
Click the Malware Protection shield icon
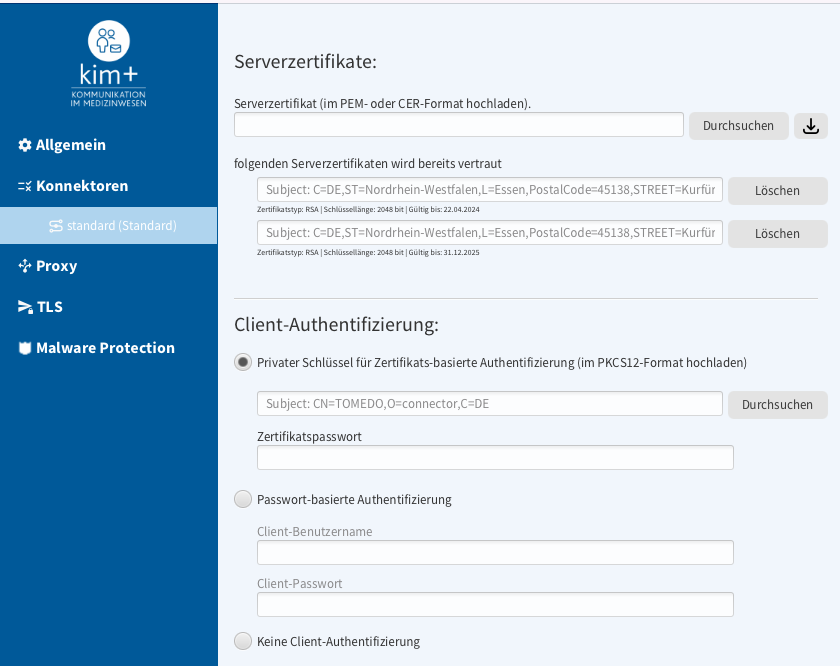(25, 348)
